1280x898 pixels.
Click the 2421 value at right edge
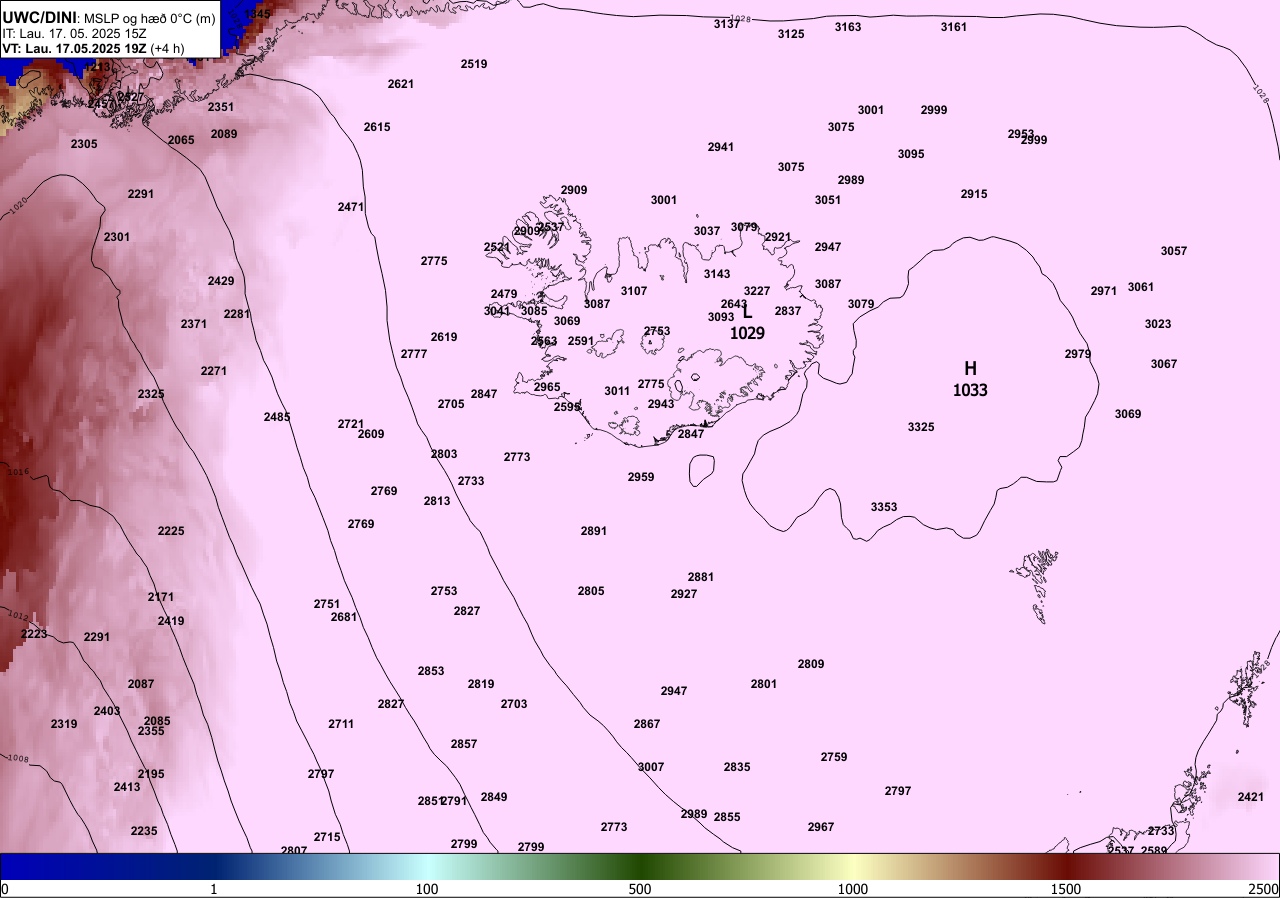point(1251,797)
